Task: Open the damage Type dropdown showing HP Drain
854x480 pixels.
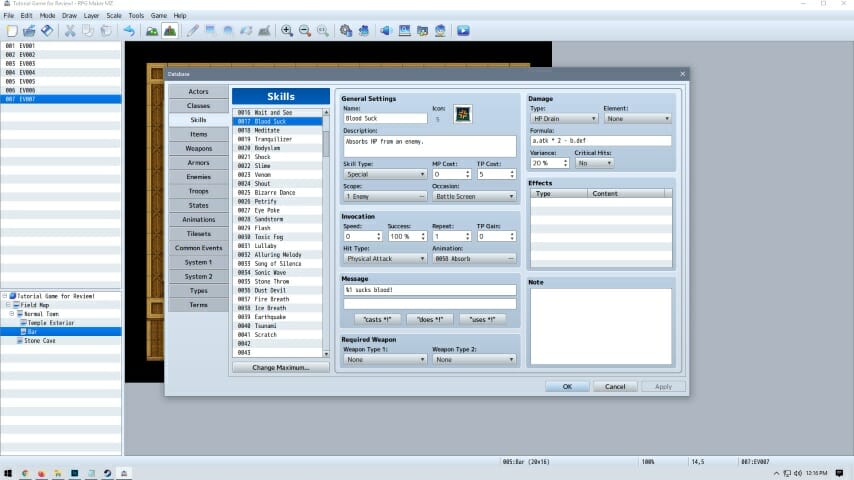Action: click(x=564, y=118)
